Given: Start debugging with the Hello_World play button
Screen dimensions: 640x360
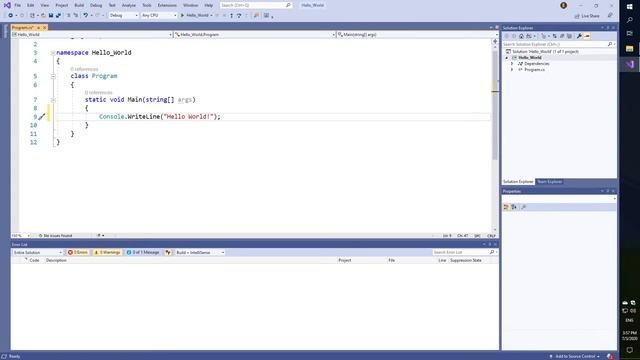Looking at the screenshot, I should pos(197,16).
